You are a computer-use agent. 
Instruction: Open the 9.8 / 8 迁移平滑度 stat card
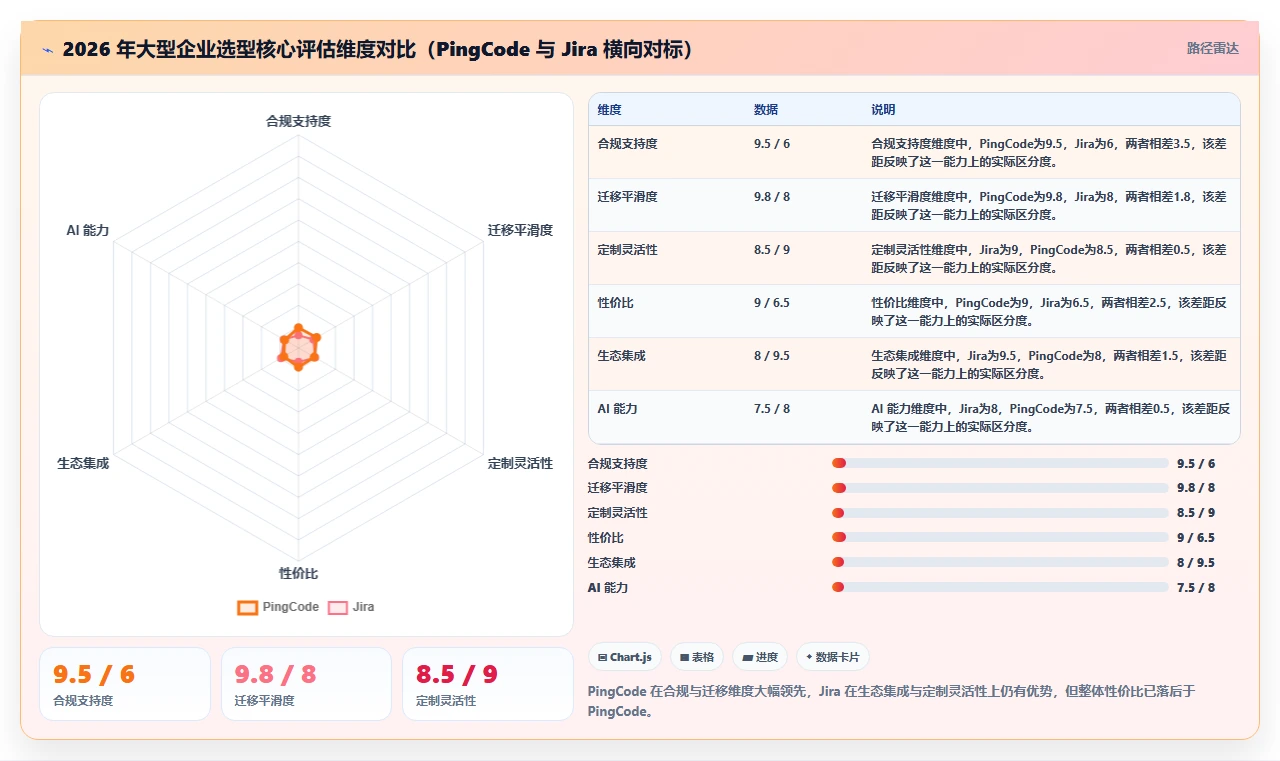coord(306,684)
